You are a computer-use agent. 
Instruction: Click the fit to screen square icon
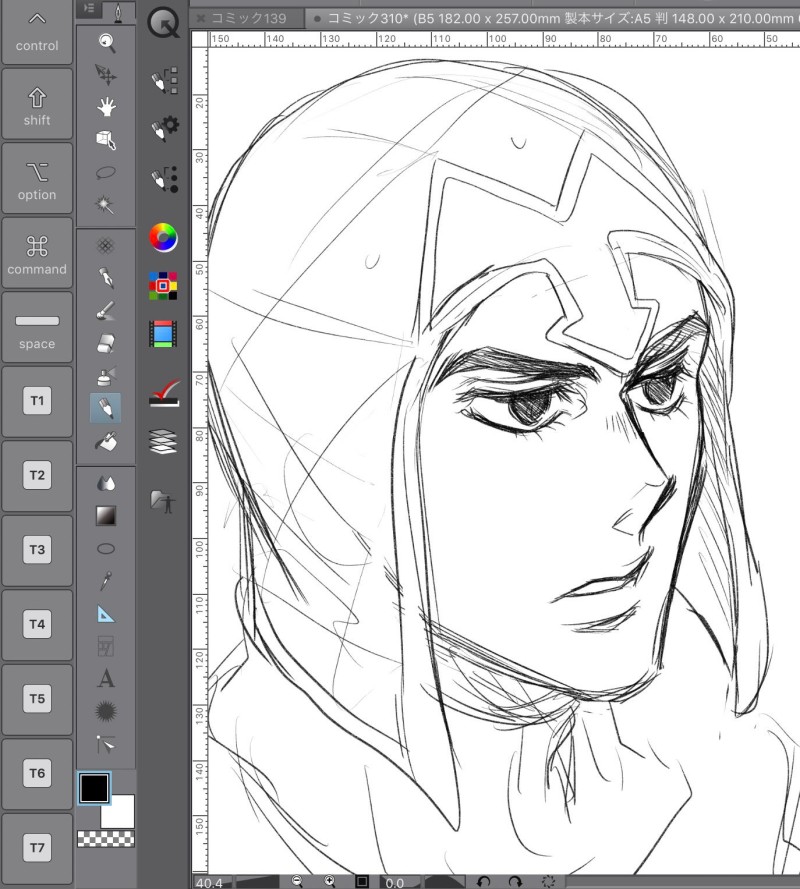point(362,881)
